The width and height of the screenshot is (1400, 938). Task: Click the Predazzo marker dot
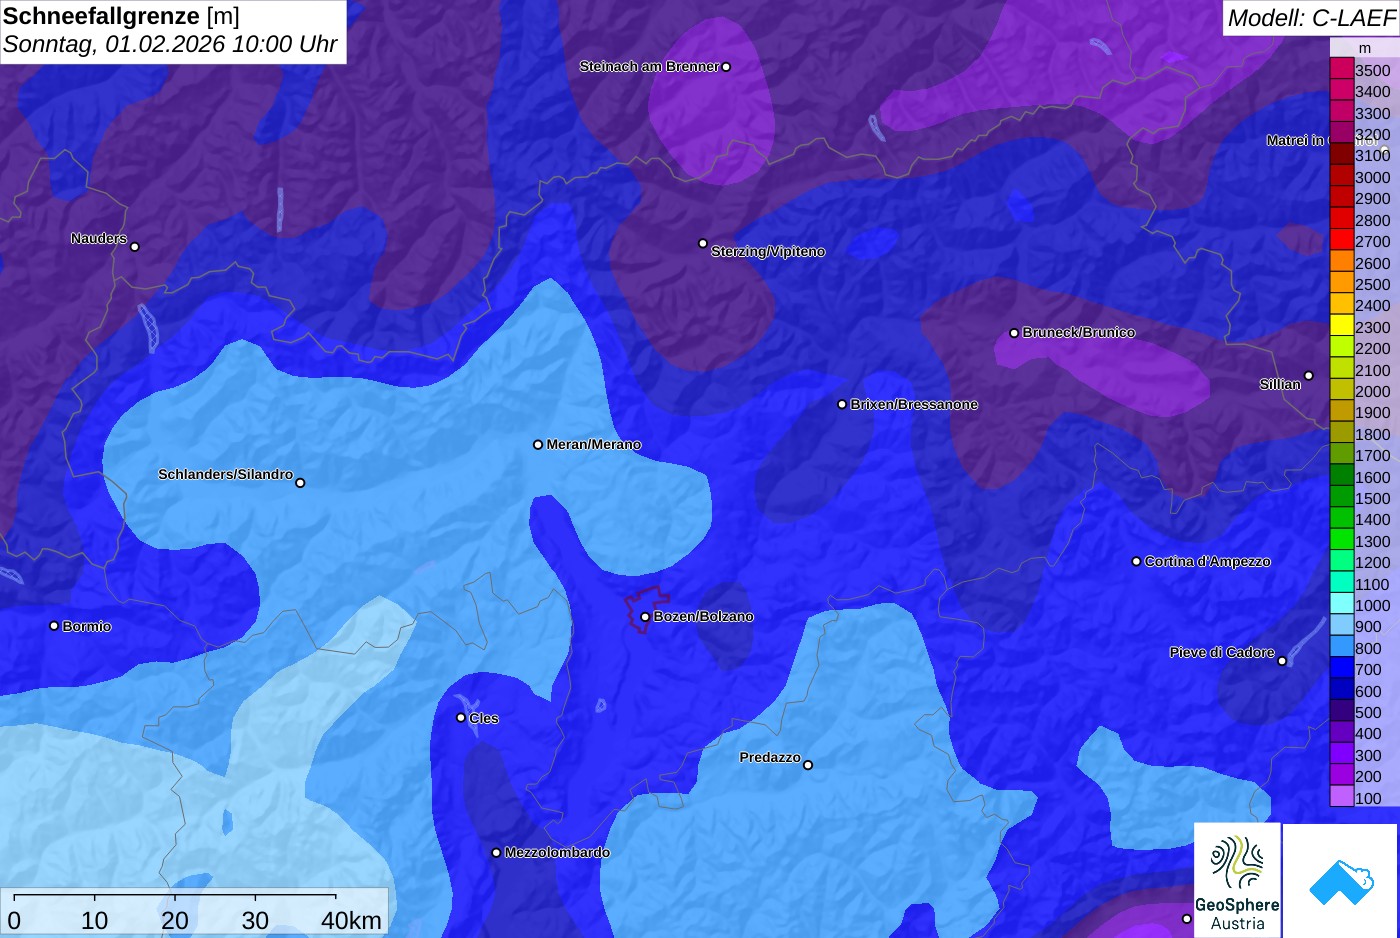(x=808, y=765)
